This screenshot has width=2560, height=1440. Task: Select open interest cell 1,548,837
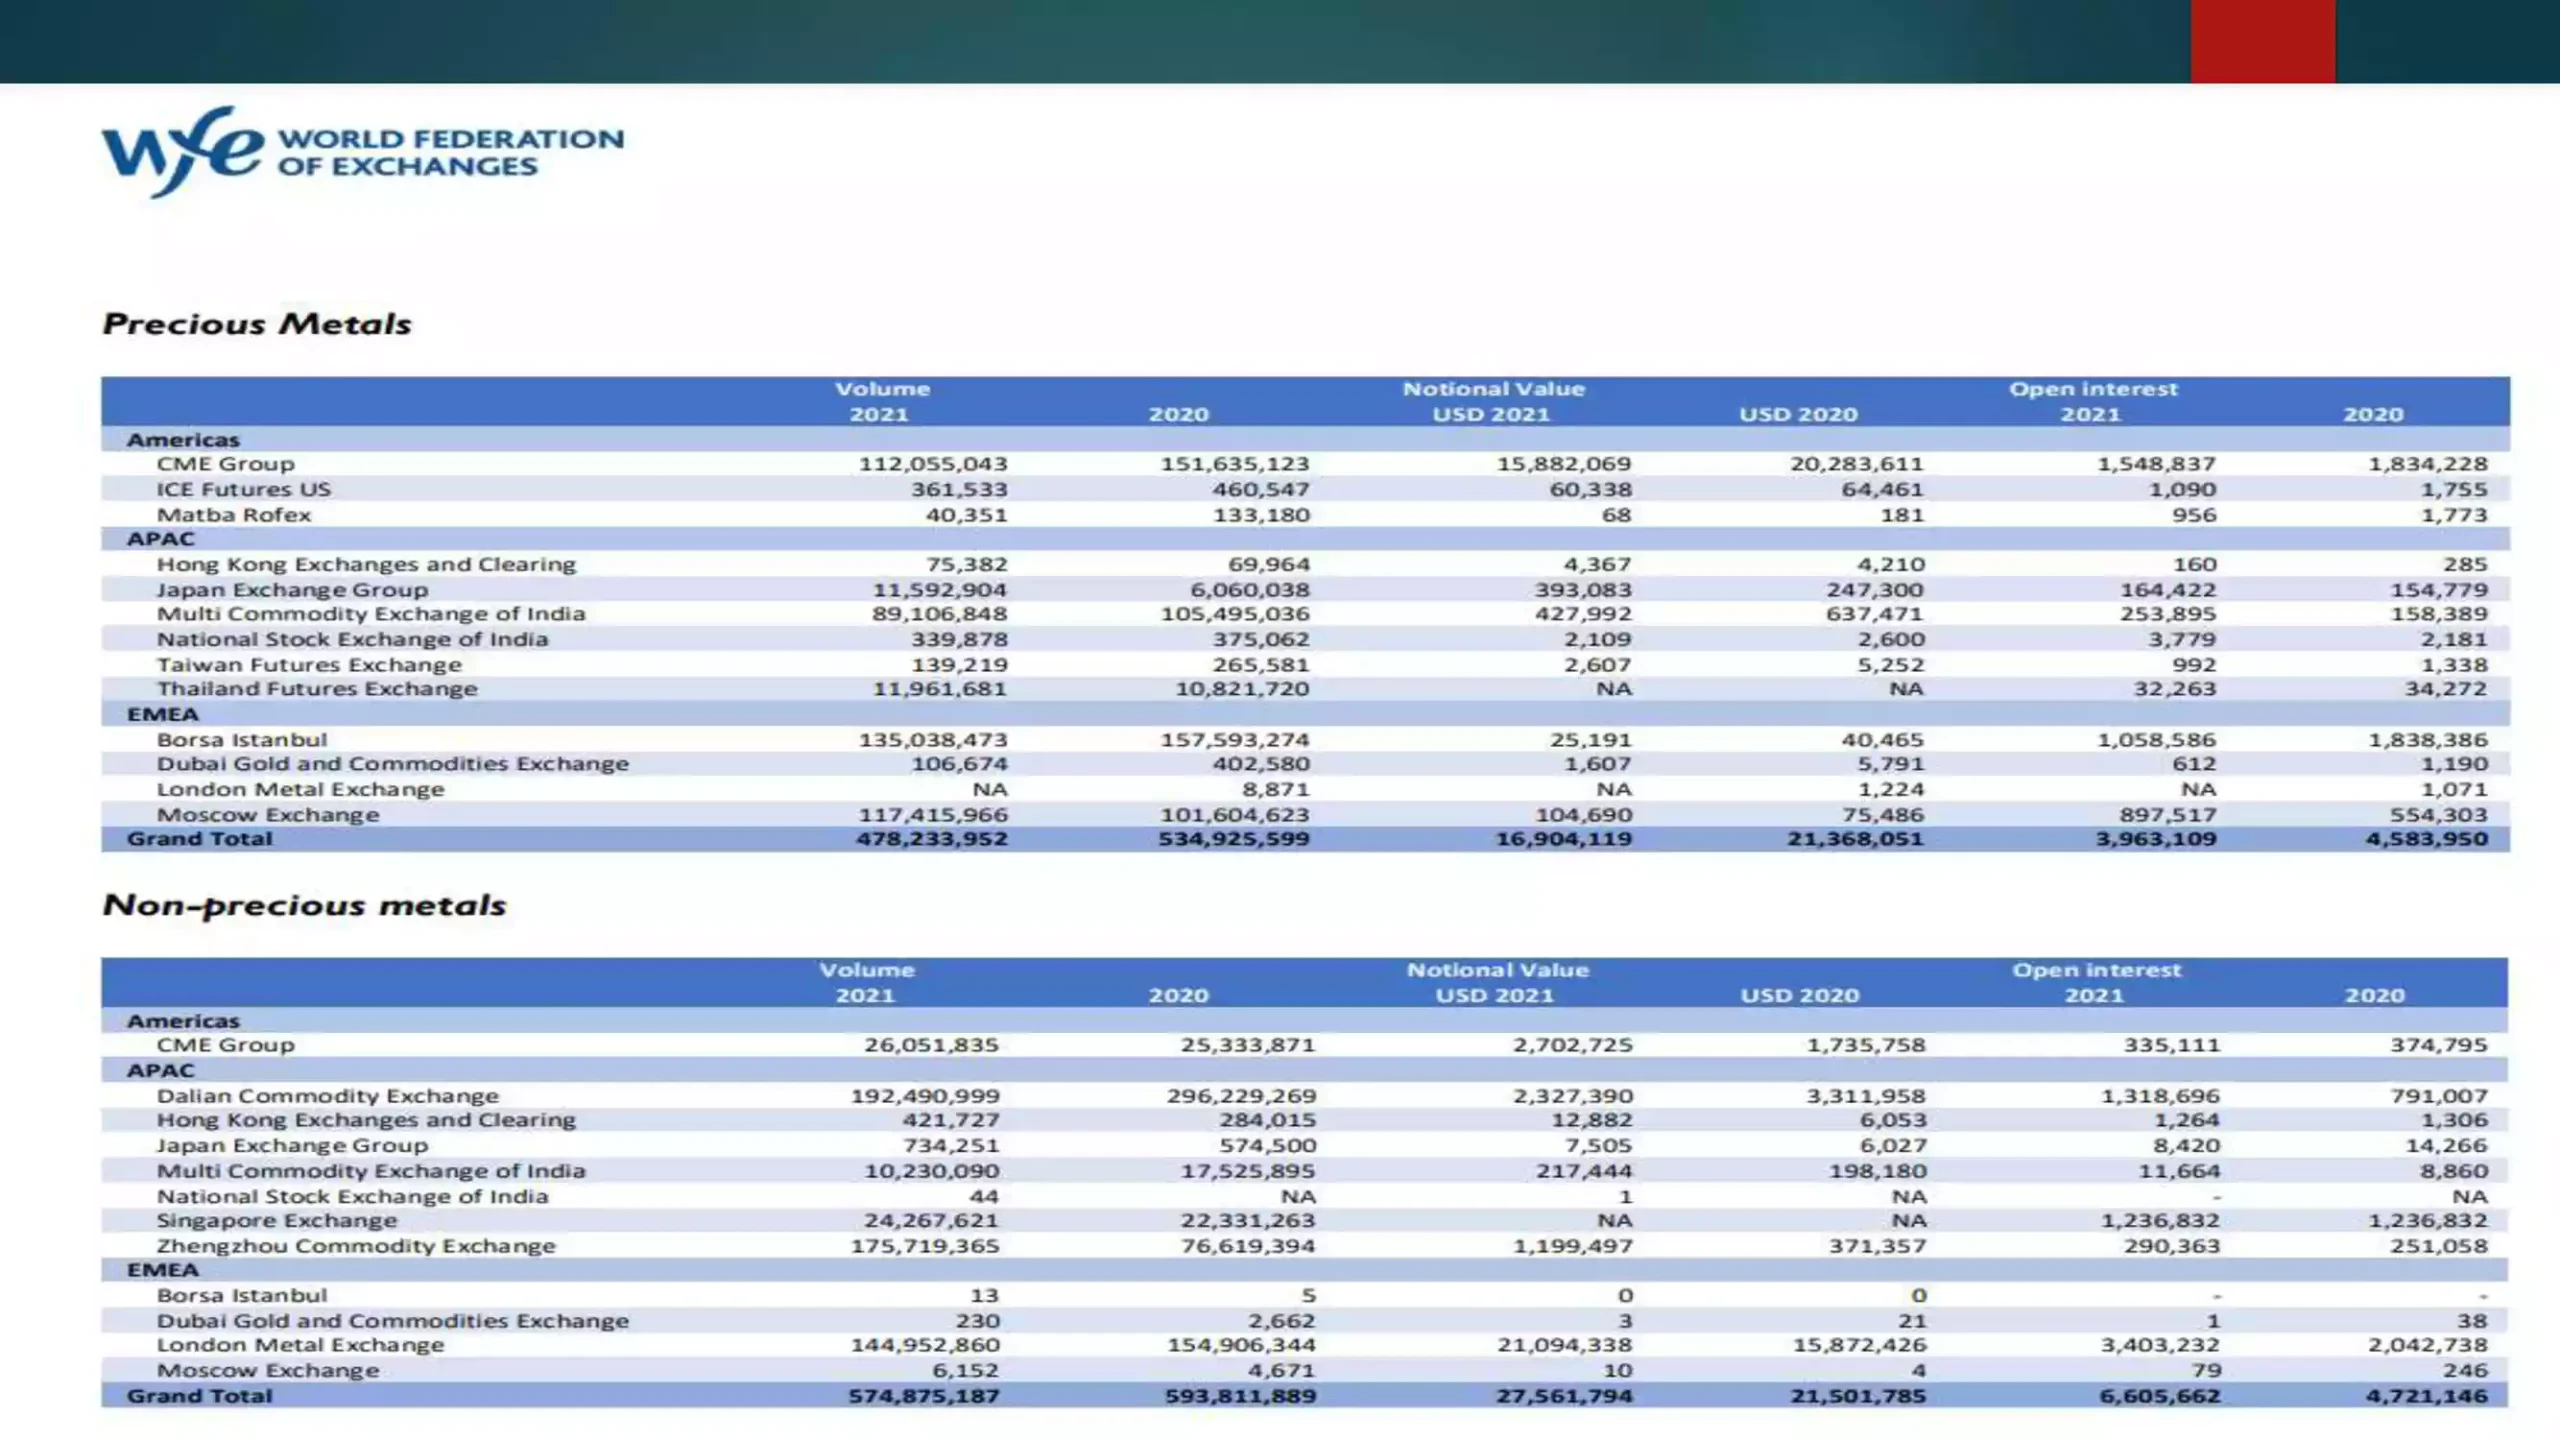click(x=2156, y=464)
